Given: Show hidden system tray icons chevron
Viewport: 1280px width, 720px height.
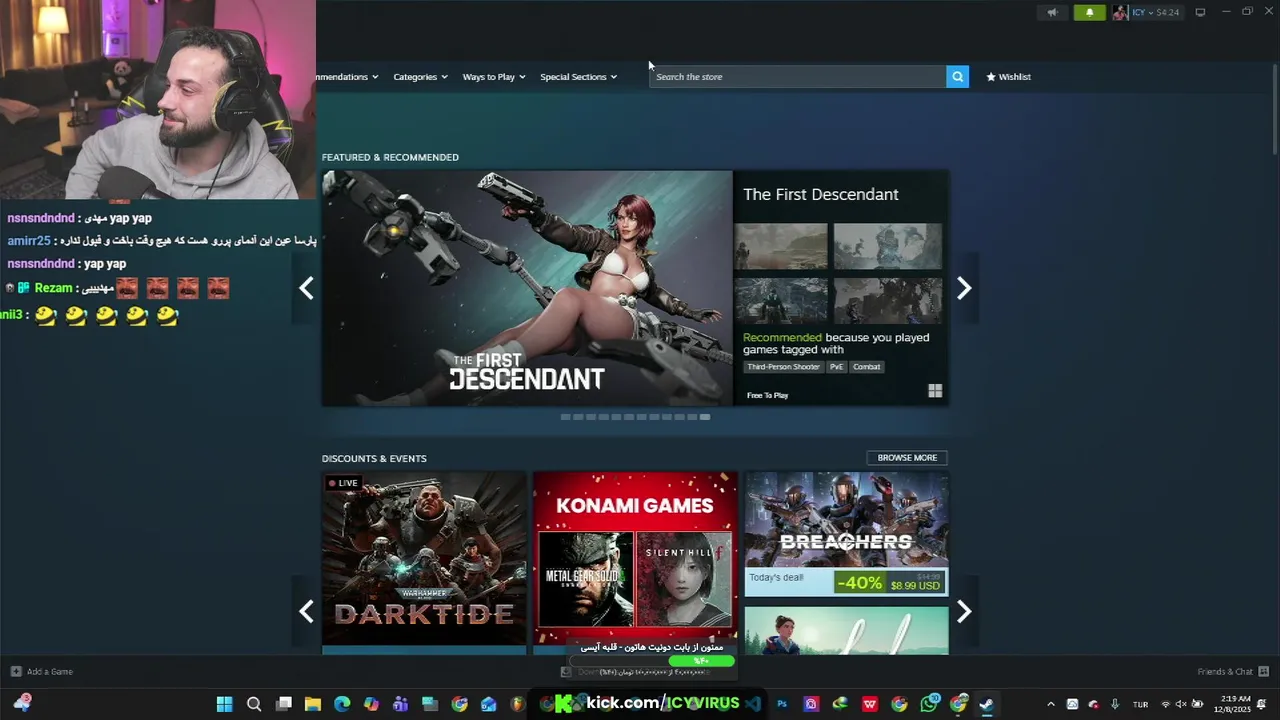Looking at the screenshot, I should [x=1050, y=704].
